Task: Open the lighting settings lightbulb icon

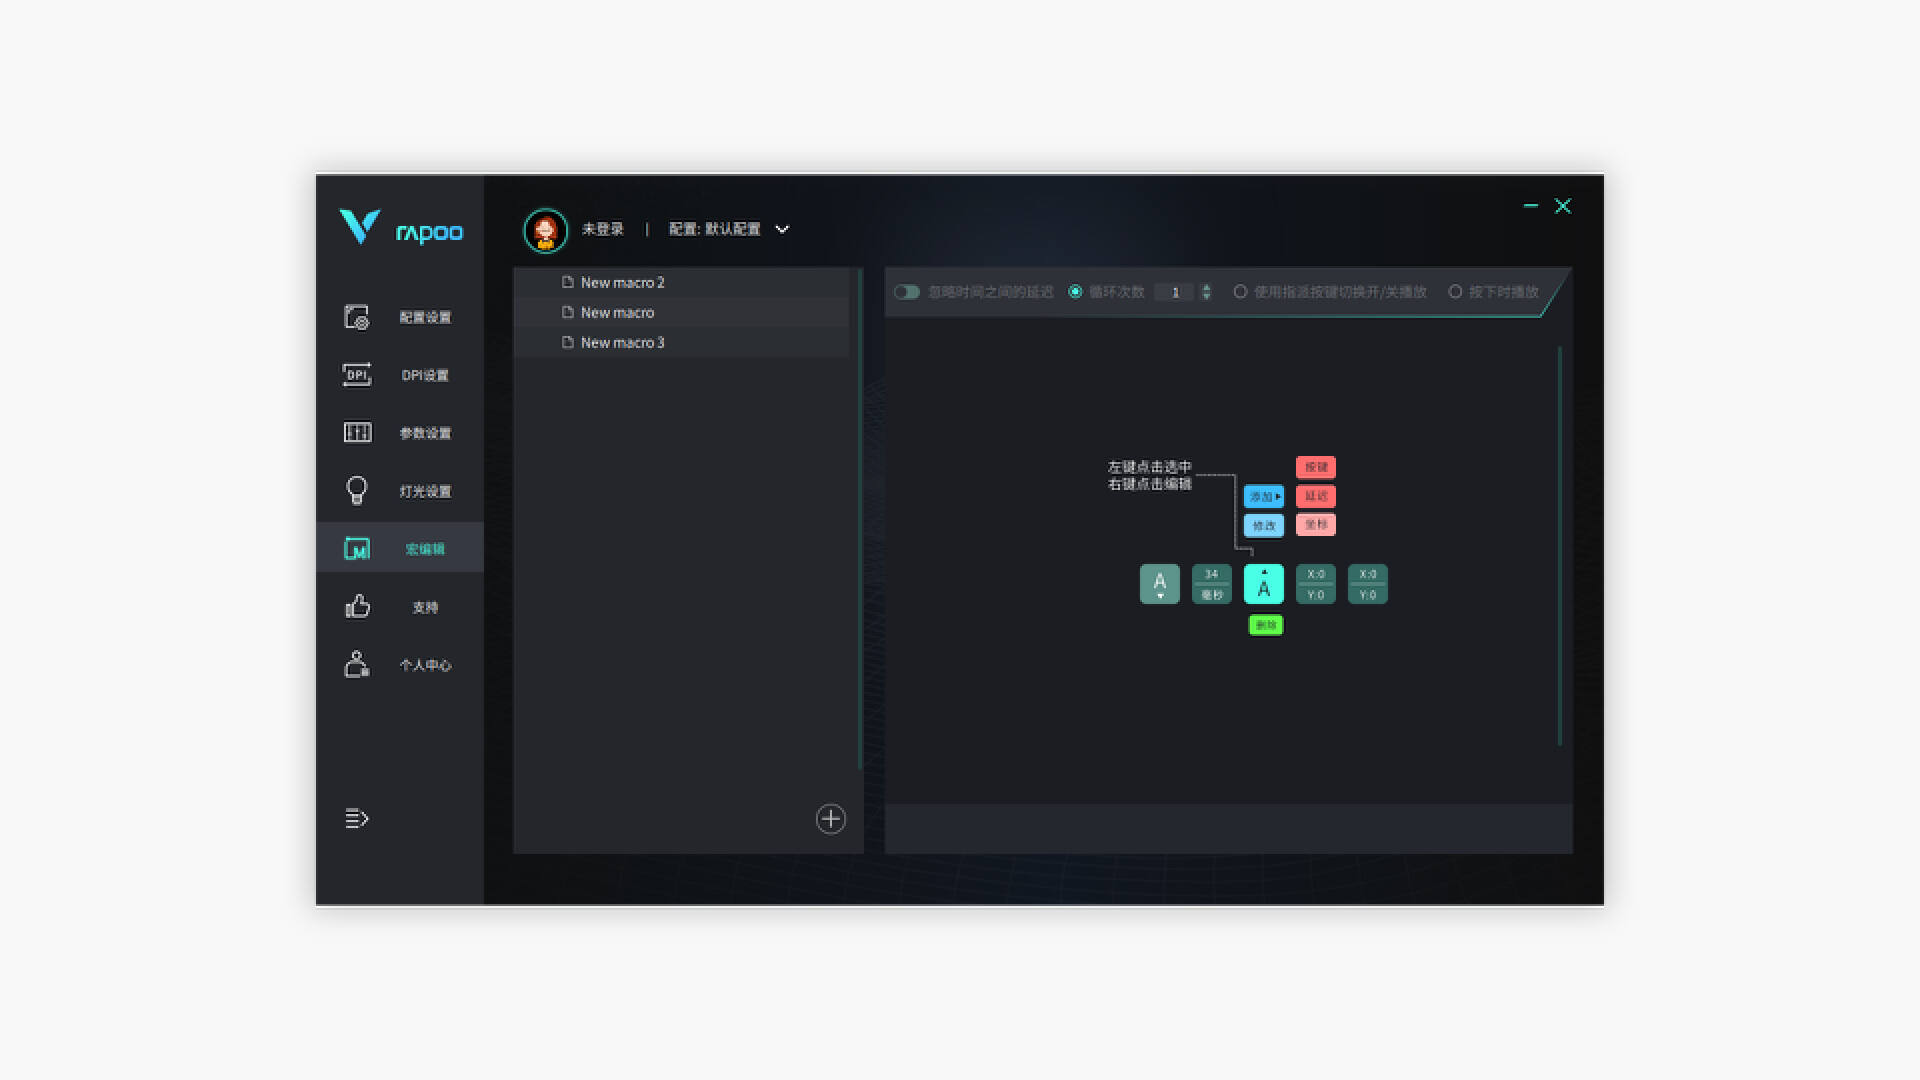Action: [x=357, y=491]
